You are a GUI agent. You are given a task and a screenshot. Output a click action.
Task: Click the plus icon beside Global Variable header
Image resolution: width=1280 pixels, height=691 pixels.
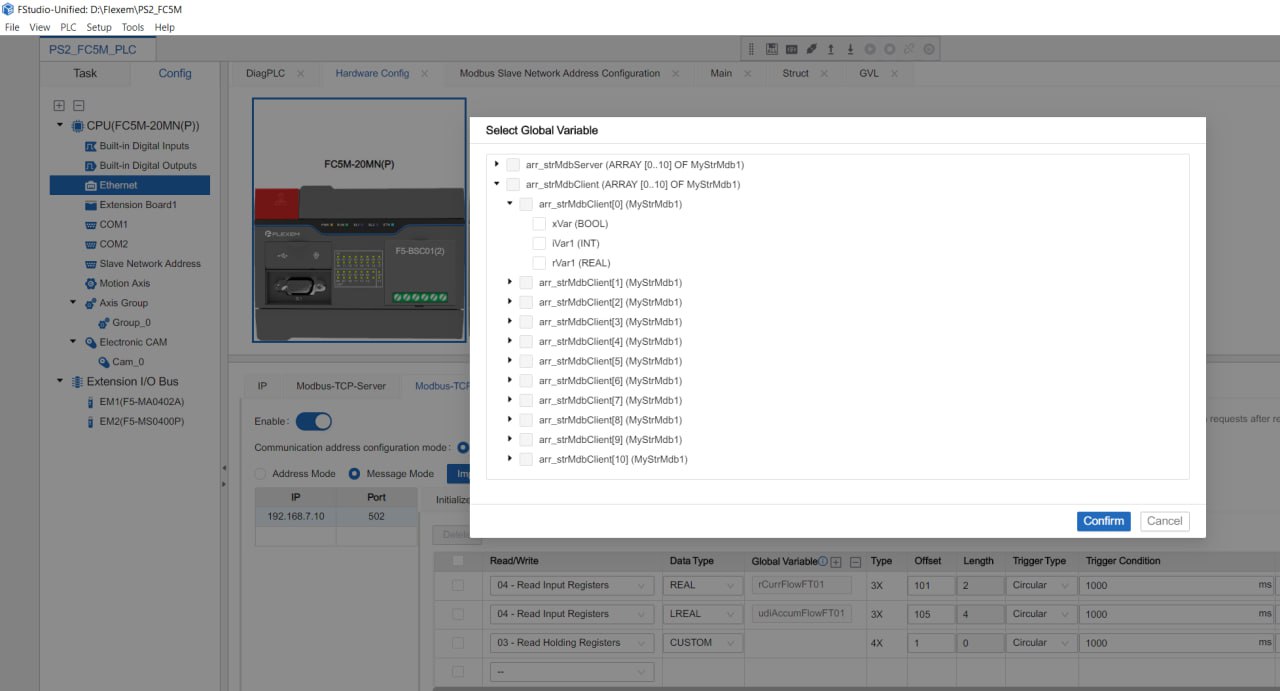(836, 562)
